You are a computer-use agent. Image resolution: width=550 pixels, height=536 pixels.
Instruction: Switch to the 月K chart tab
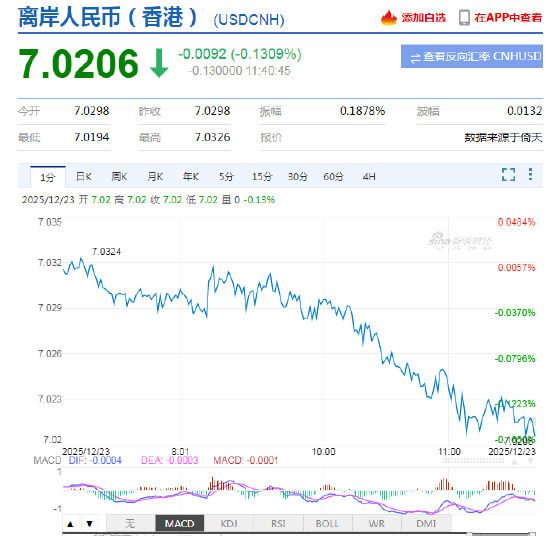click(x=155, y=176)
